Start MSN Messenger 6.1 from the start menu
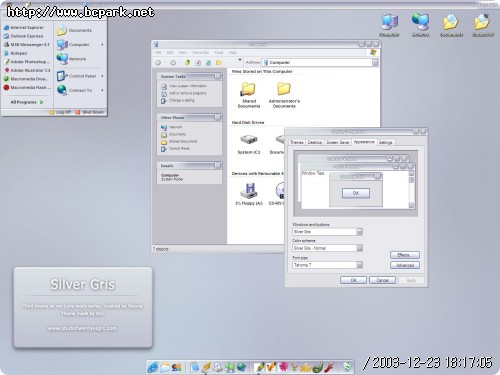 pyautogui.click(x=27, y=45)
